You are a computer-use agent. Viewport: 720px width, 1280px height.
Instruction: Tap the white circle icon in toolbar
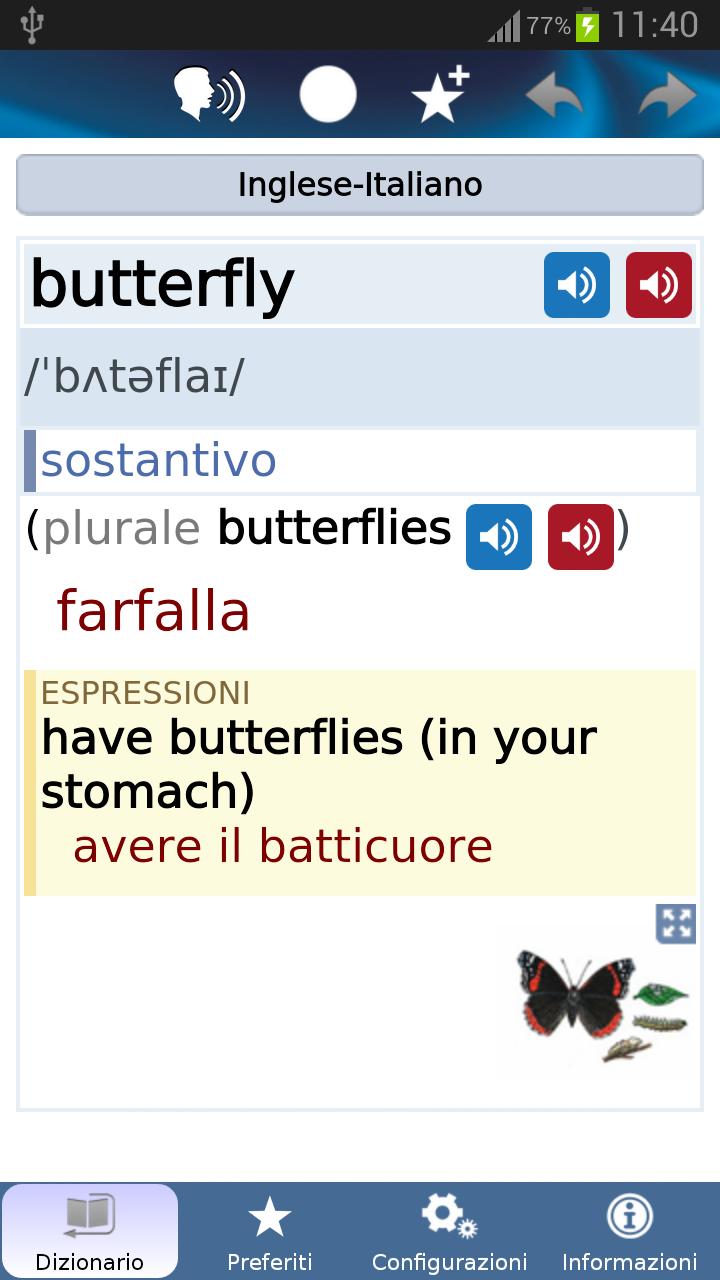[x=328, y=95]
